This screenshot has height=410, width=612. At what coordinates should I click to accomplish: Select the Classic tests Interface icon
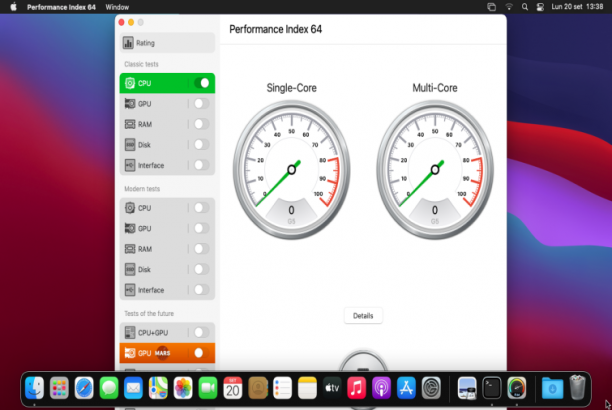130,165
